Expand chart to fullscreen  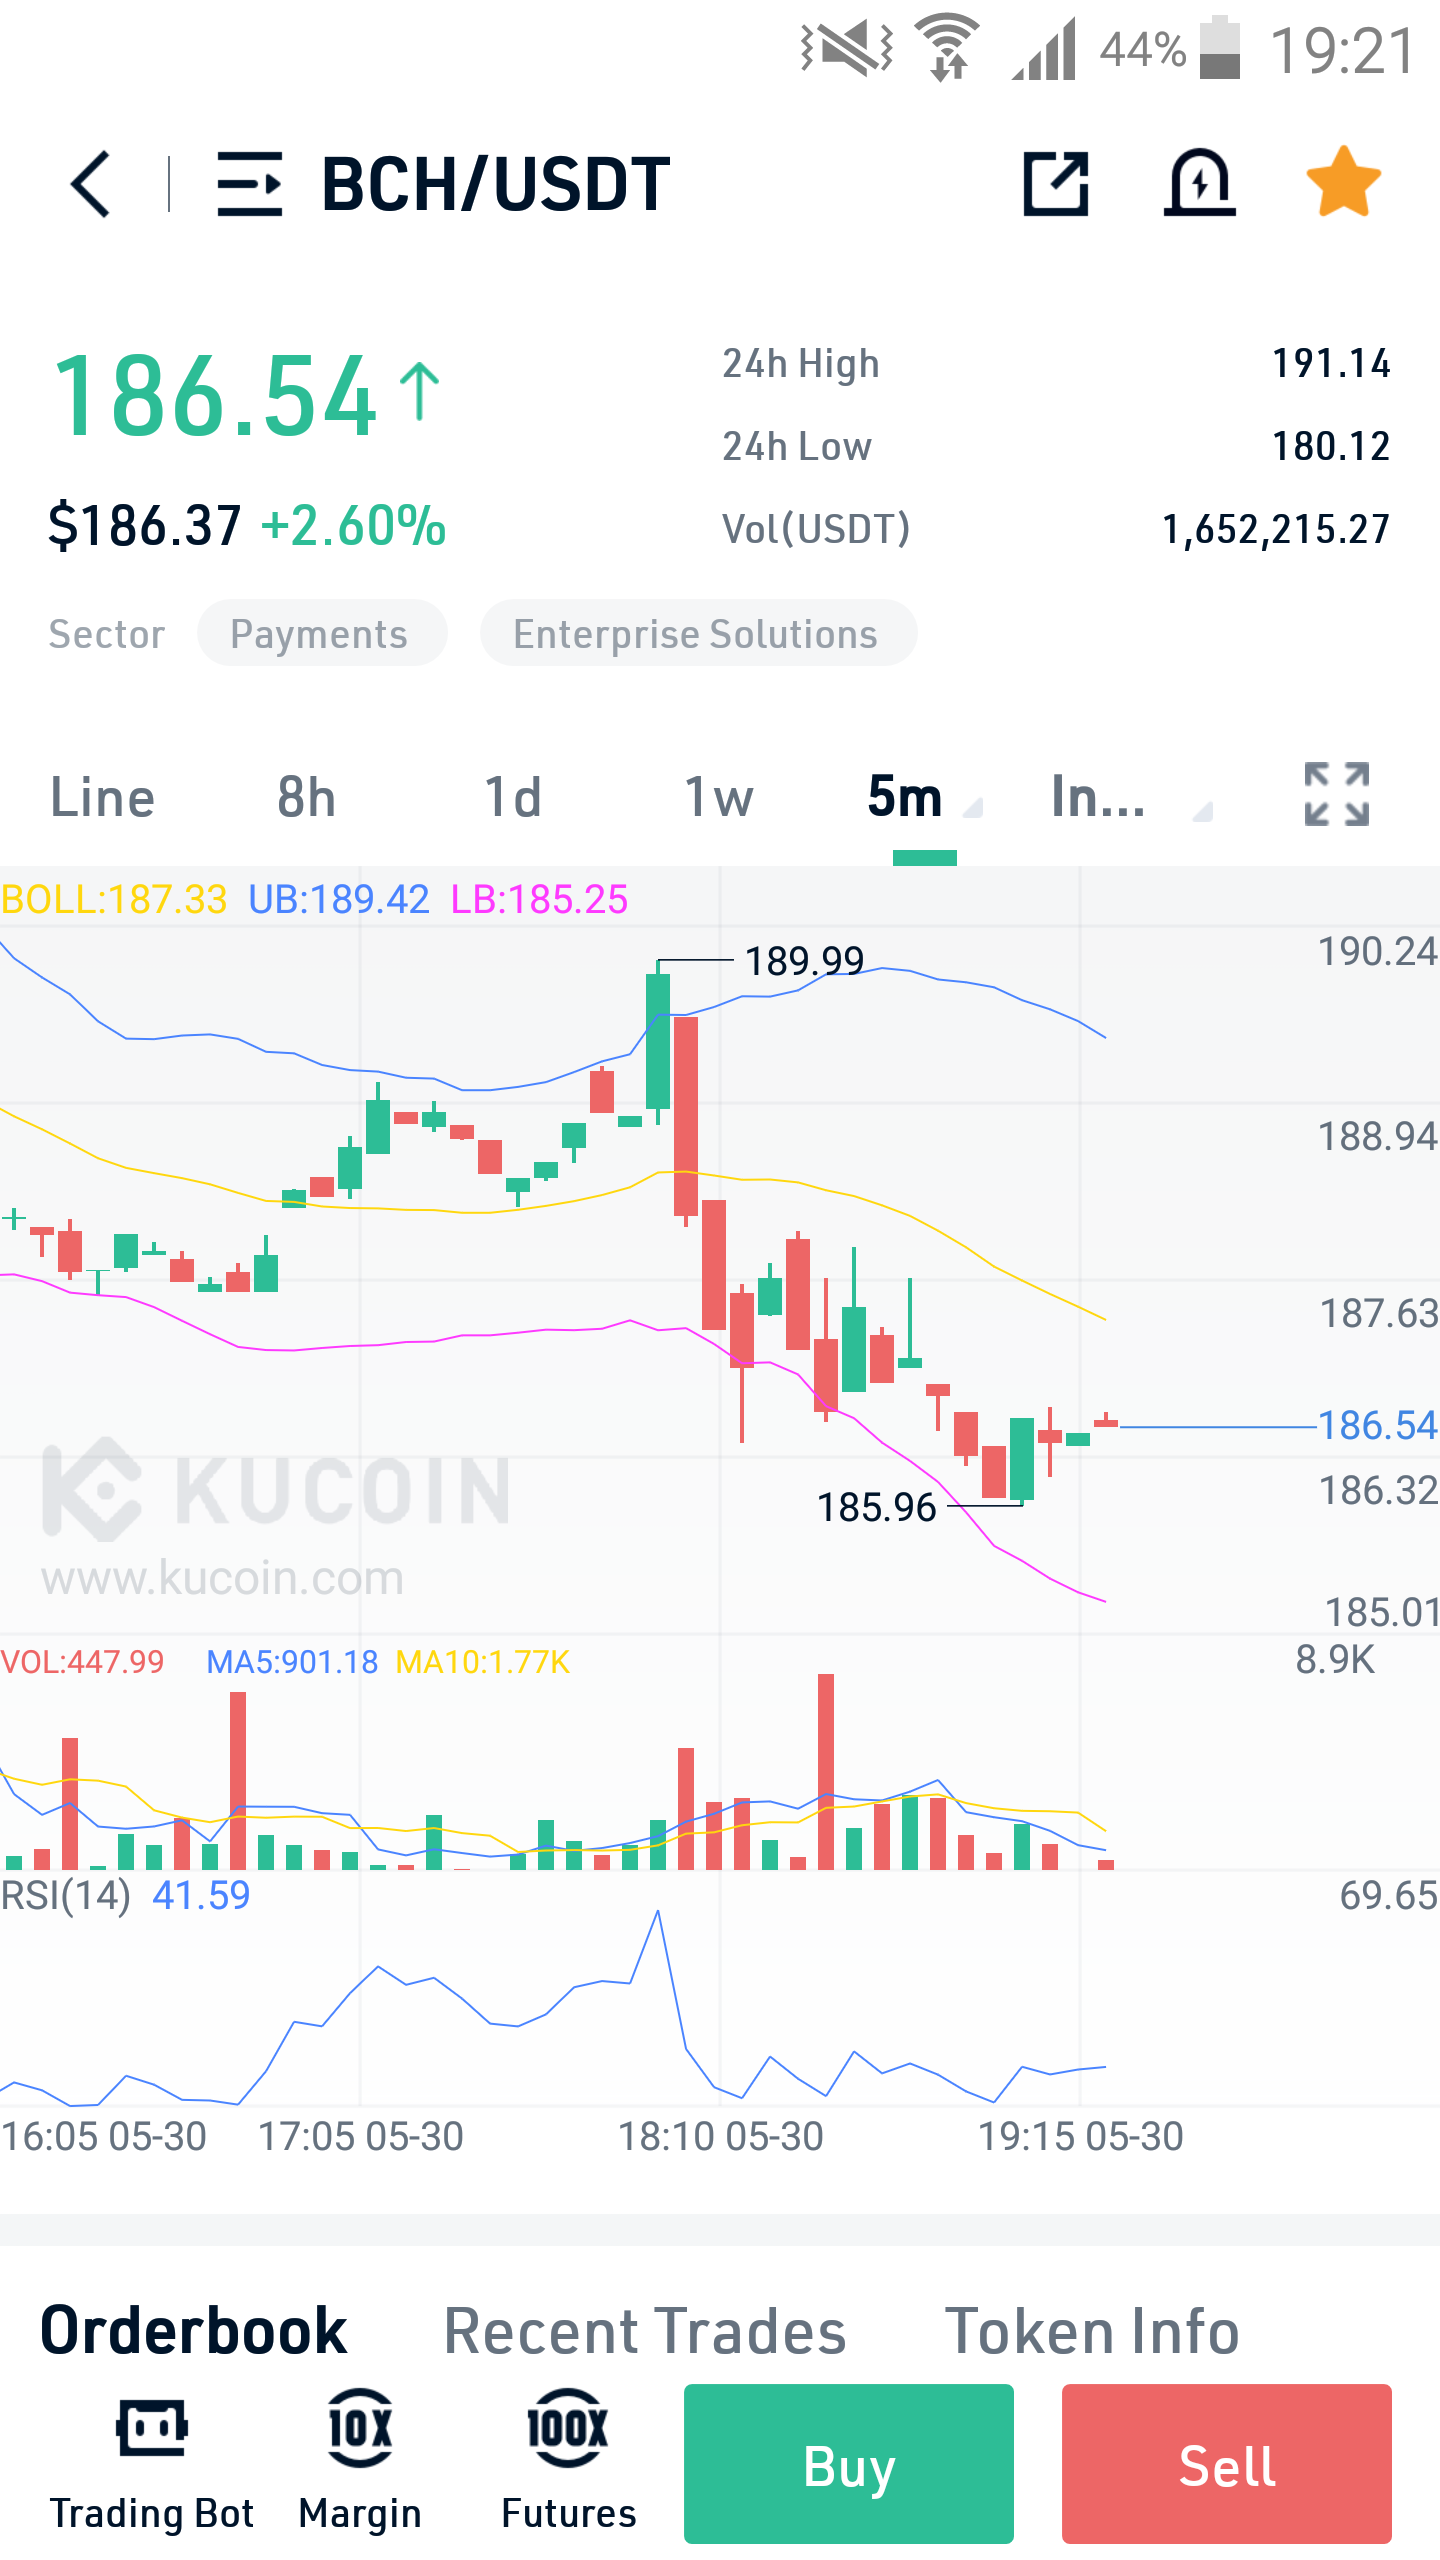1337,795
